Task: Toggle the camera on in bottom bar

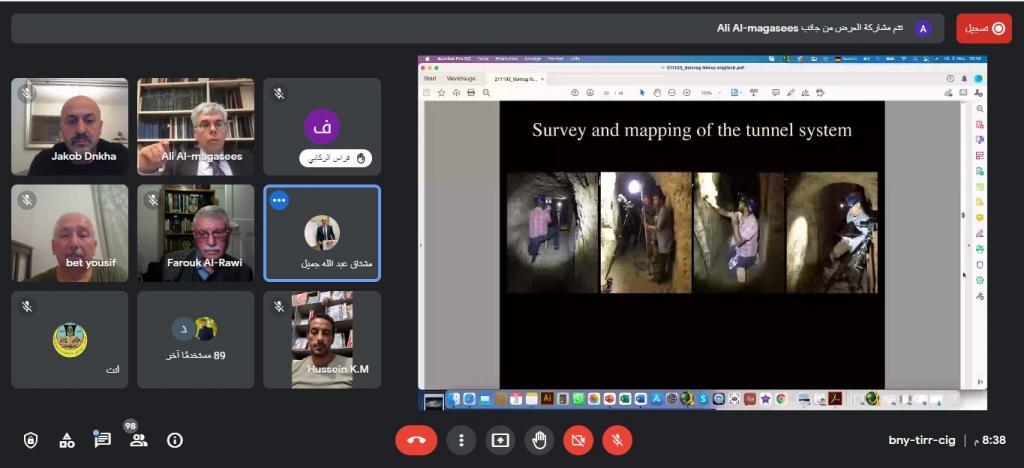Action: click(577, 440)
